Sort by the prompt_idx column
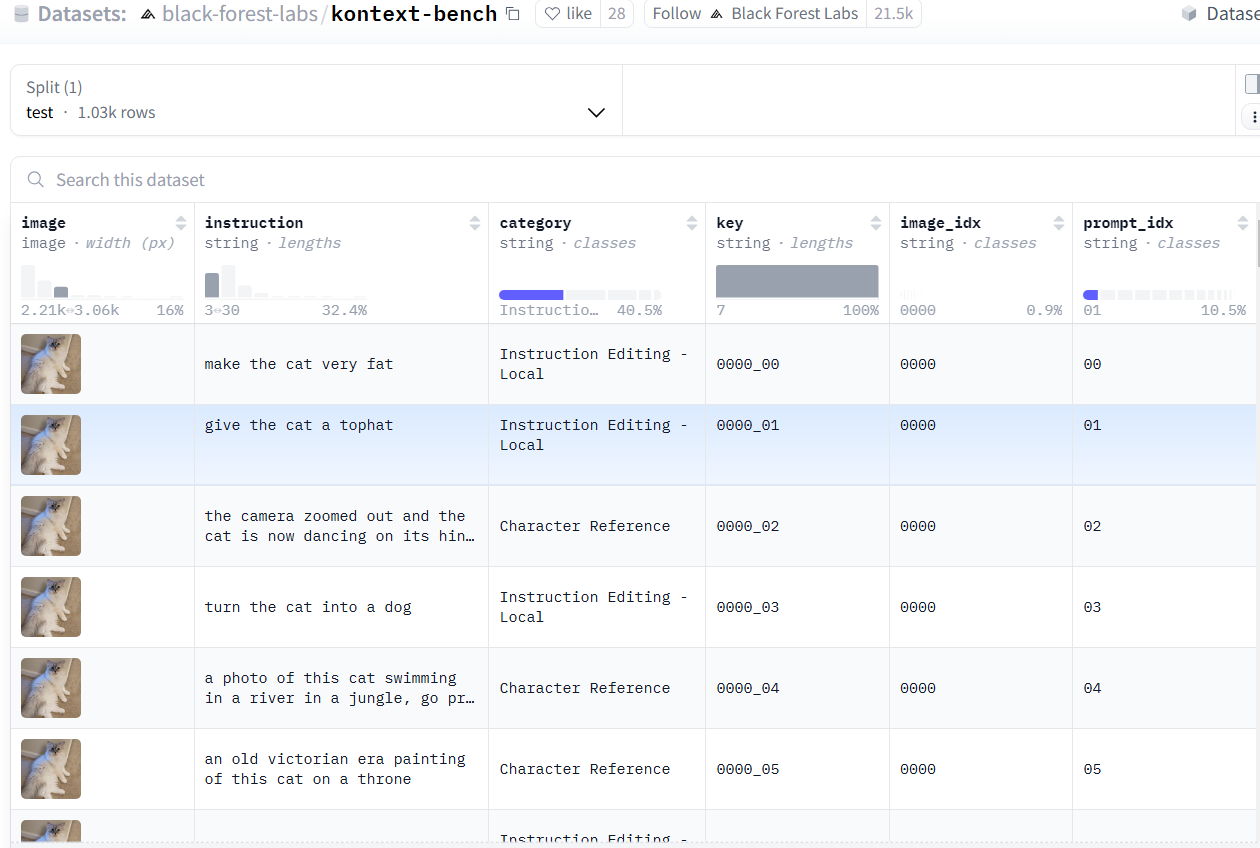This screenshot has height=848, width=1260. pos(1243,223)
